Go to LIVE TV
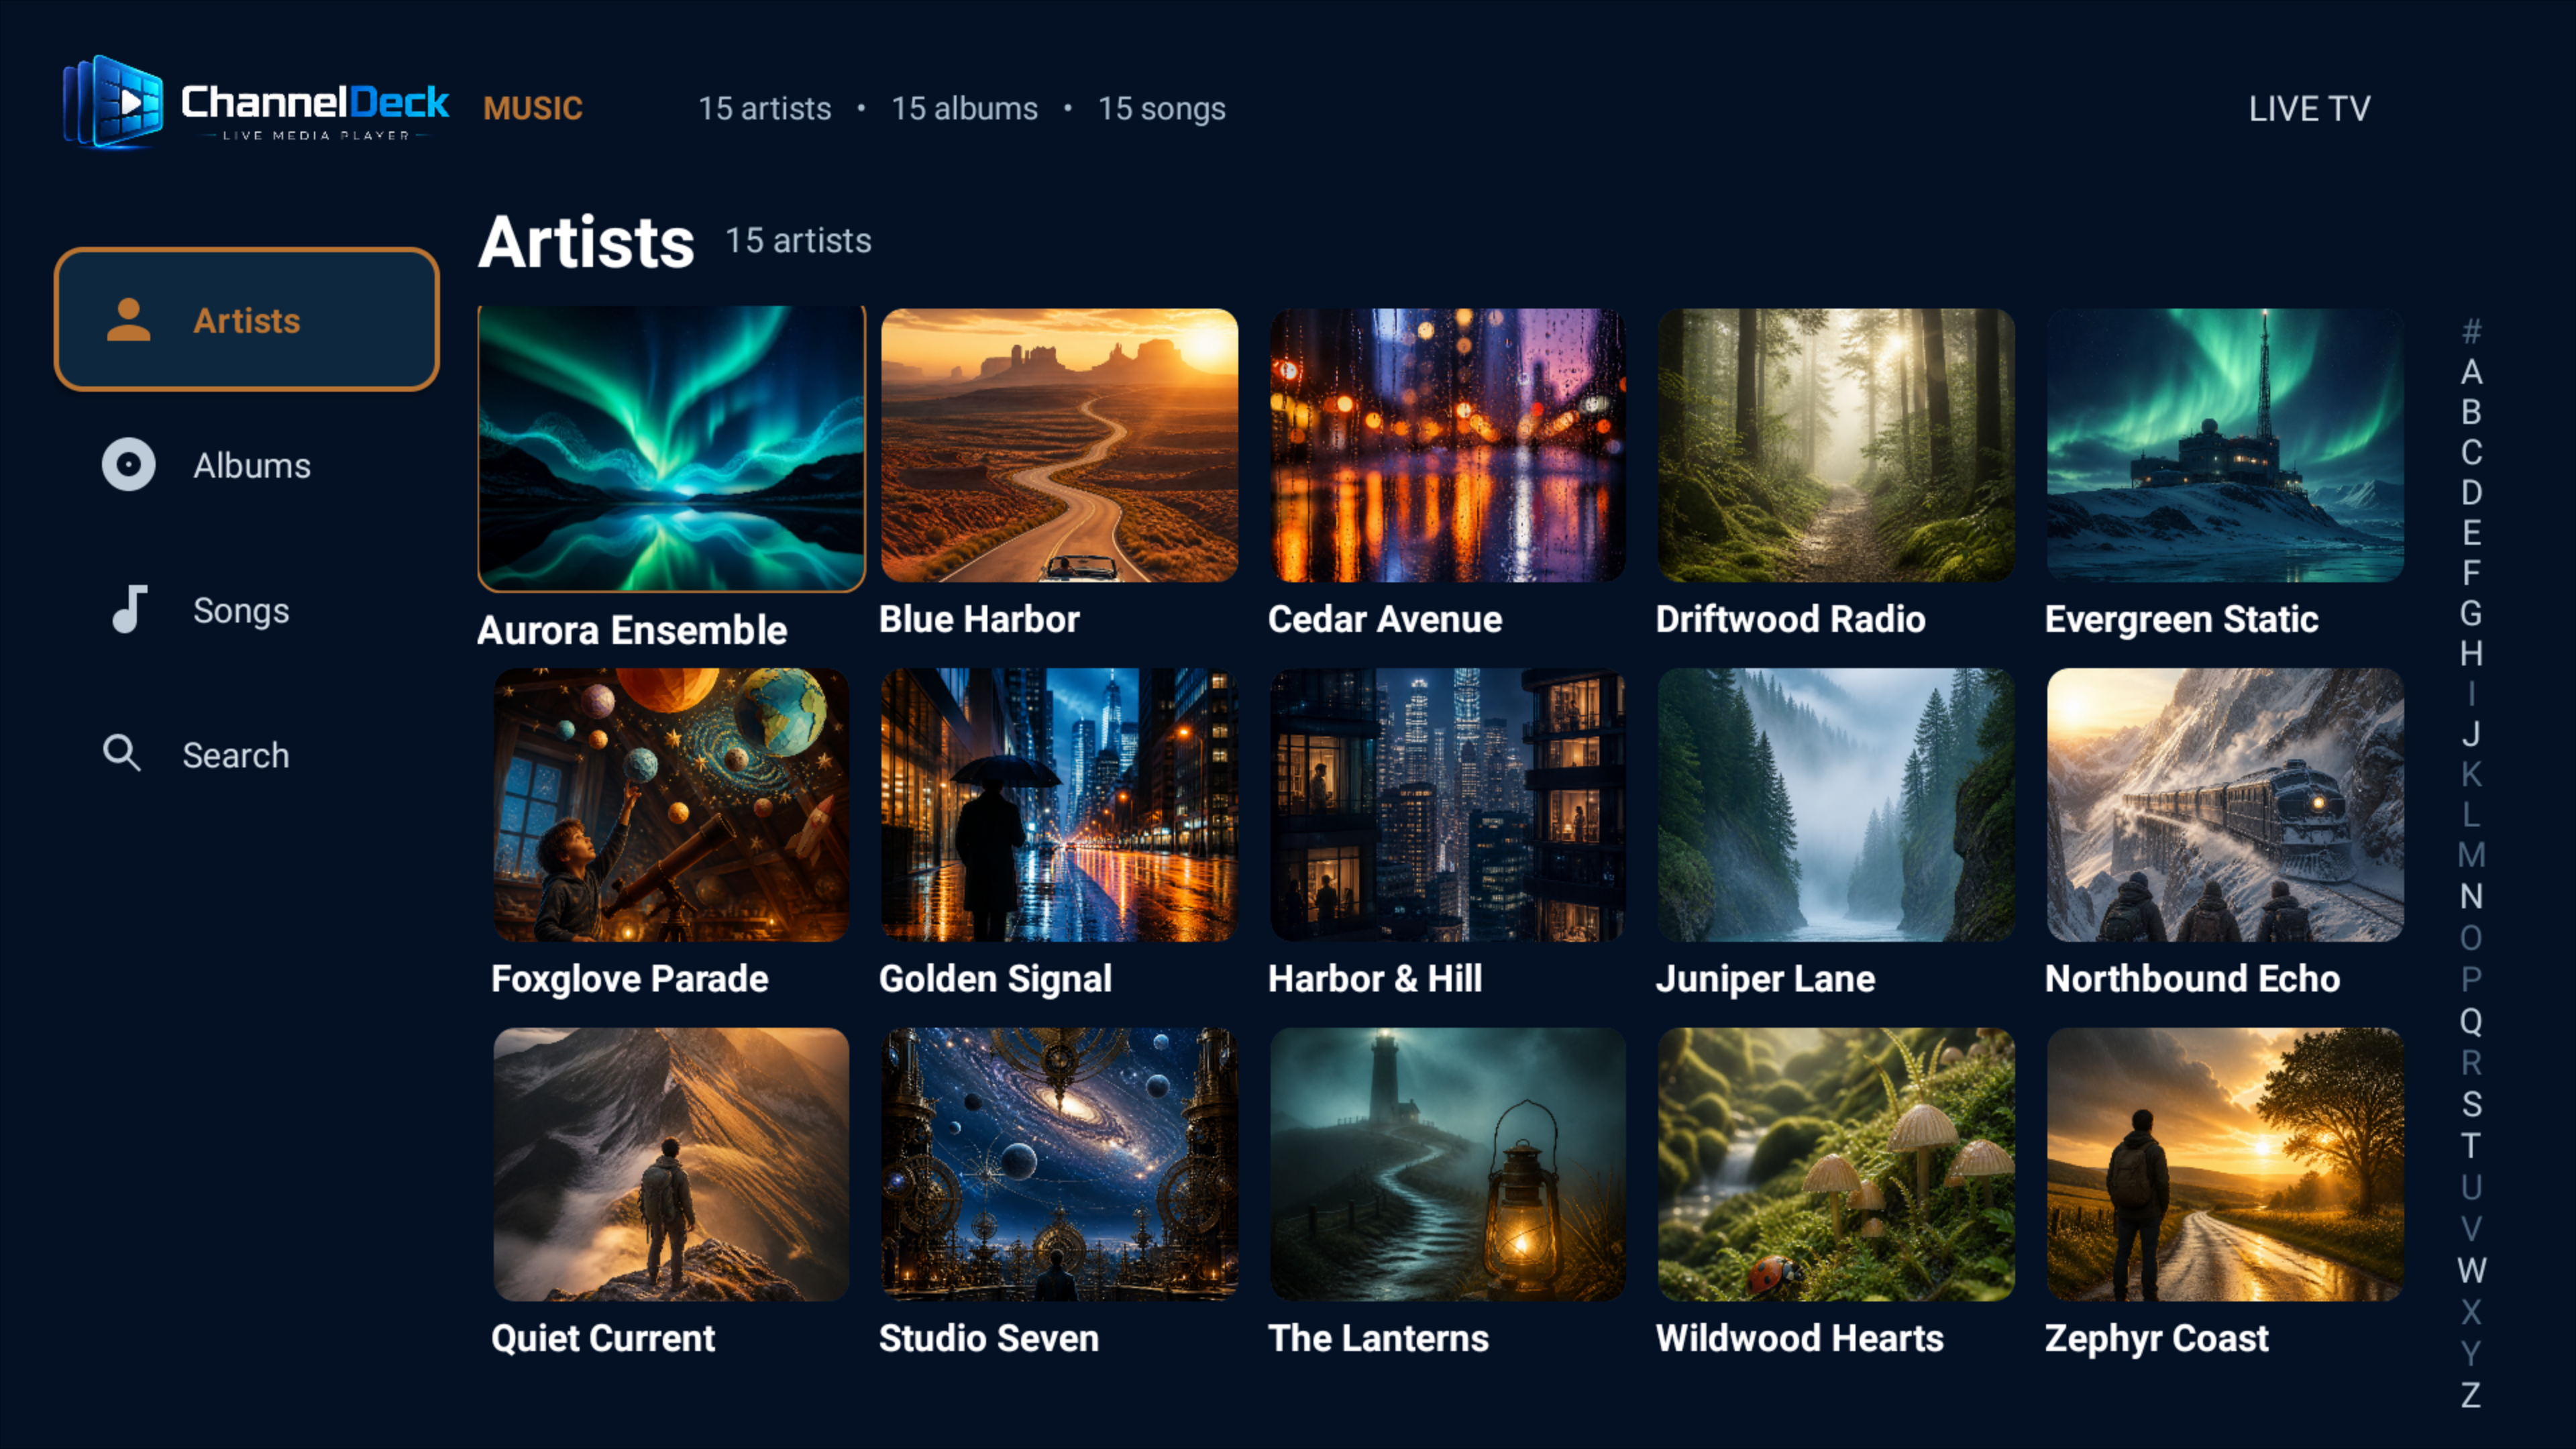The width and height of the screenshot is (2576, 1449). [x=2309, y=108]
